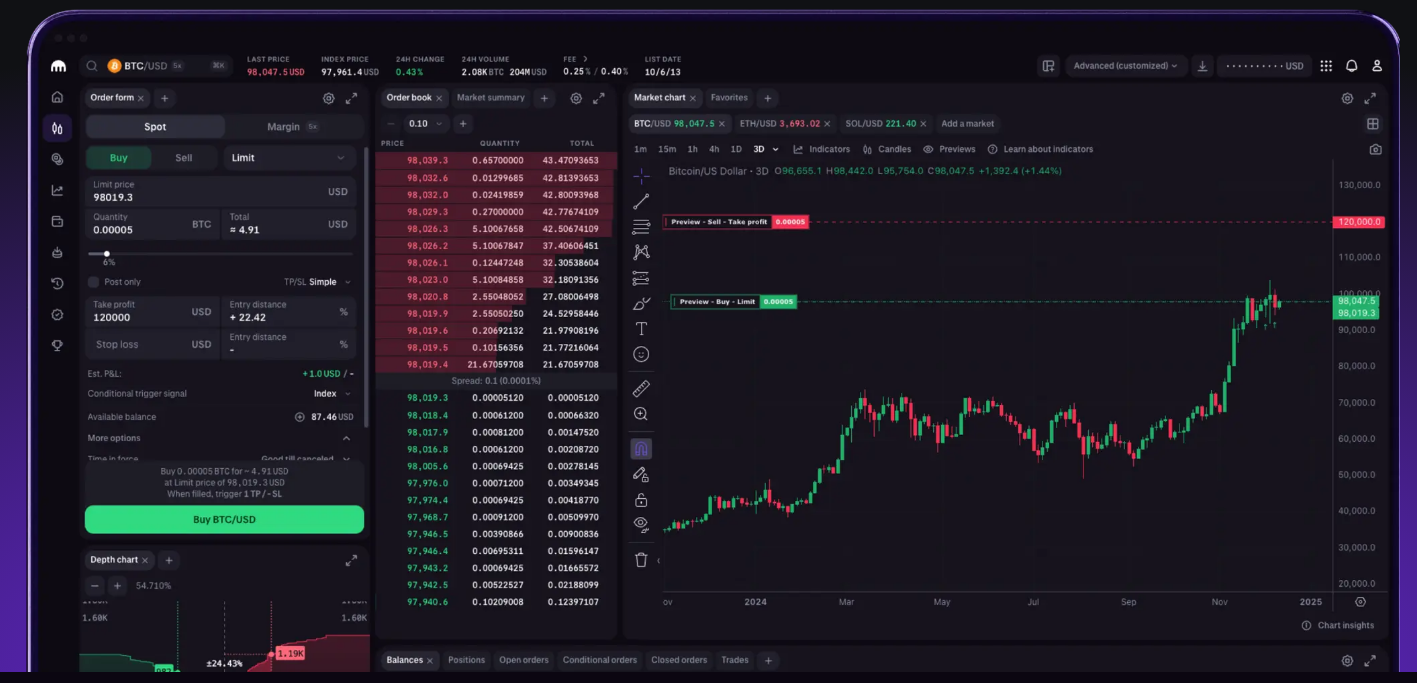Open the TP/SL Simple dropdown
The width and height of the screenshot is (1417, 683).
point(330,281)
